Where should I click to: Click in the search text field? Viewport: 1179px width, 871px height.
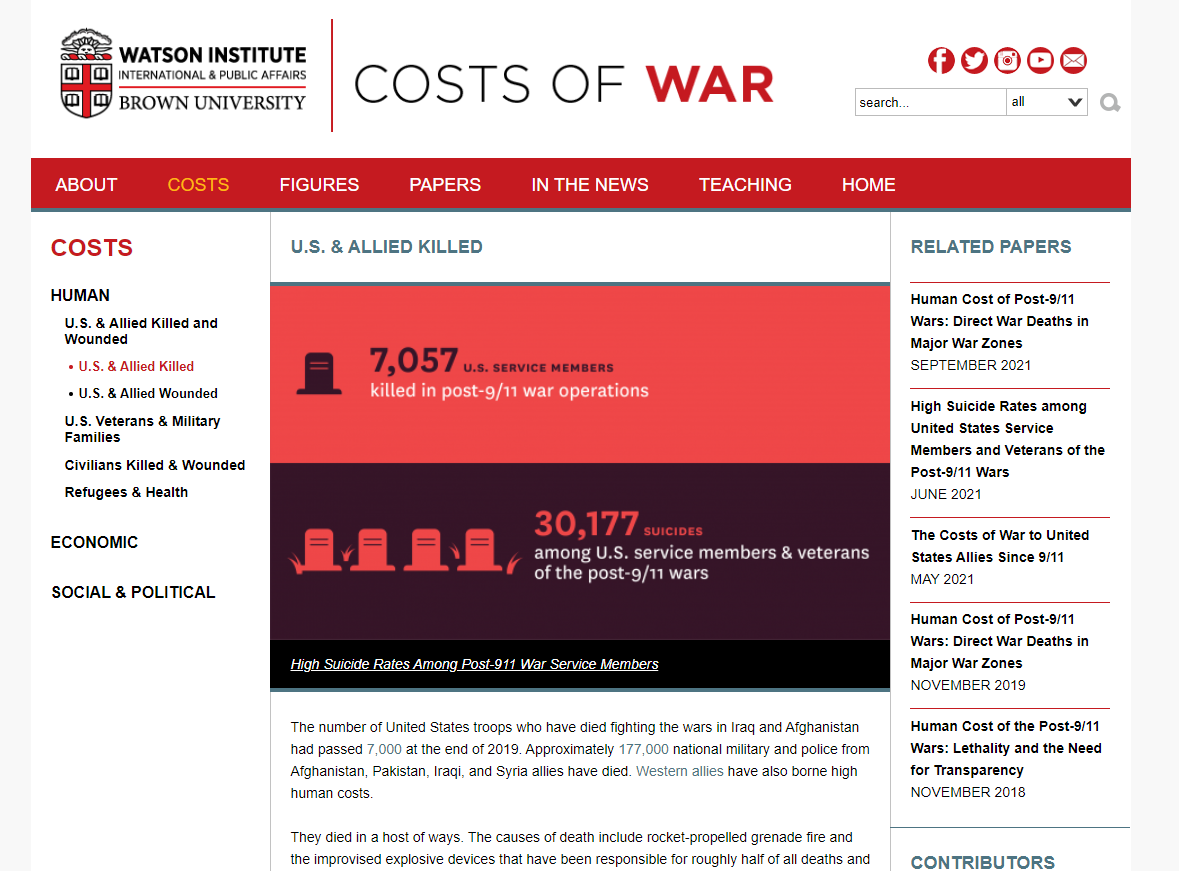coord(930,102)
